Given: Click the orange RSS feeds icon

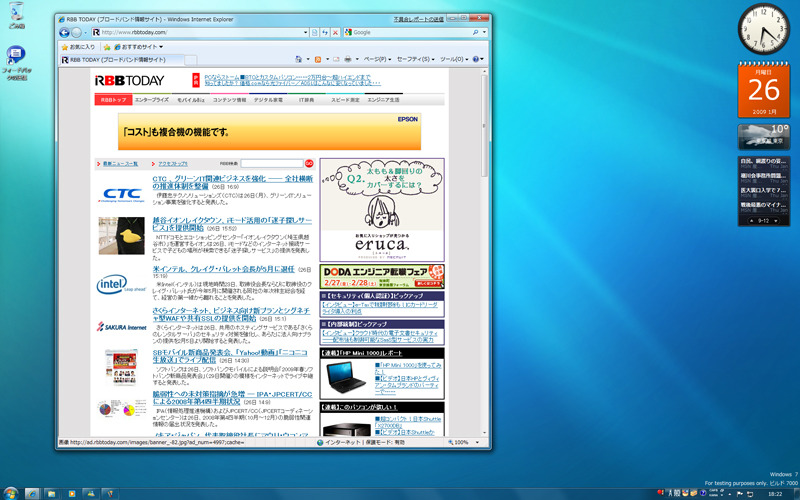Looking at the screenshot, I should click(318, 59).
